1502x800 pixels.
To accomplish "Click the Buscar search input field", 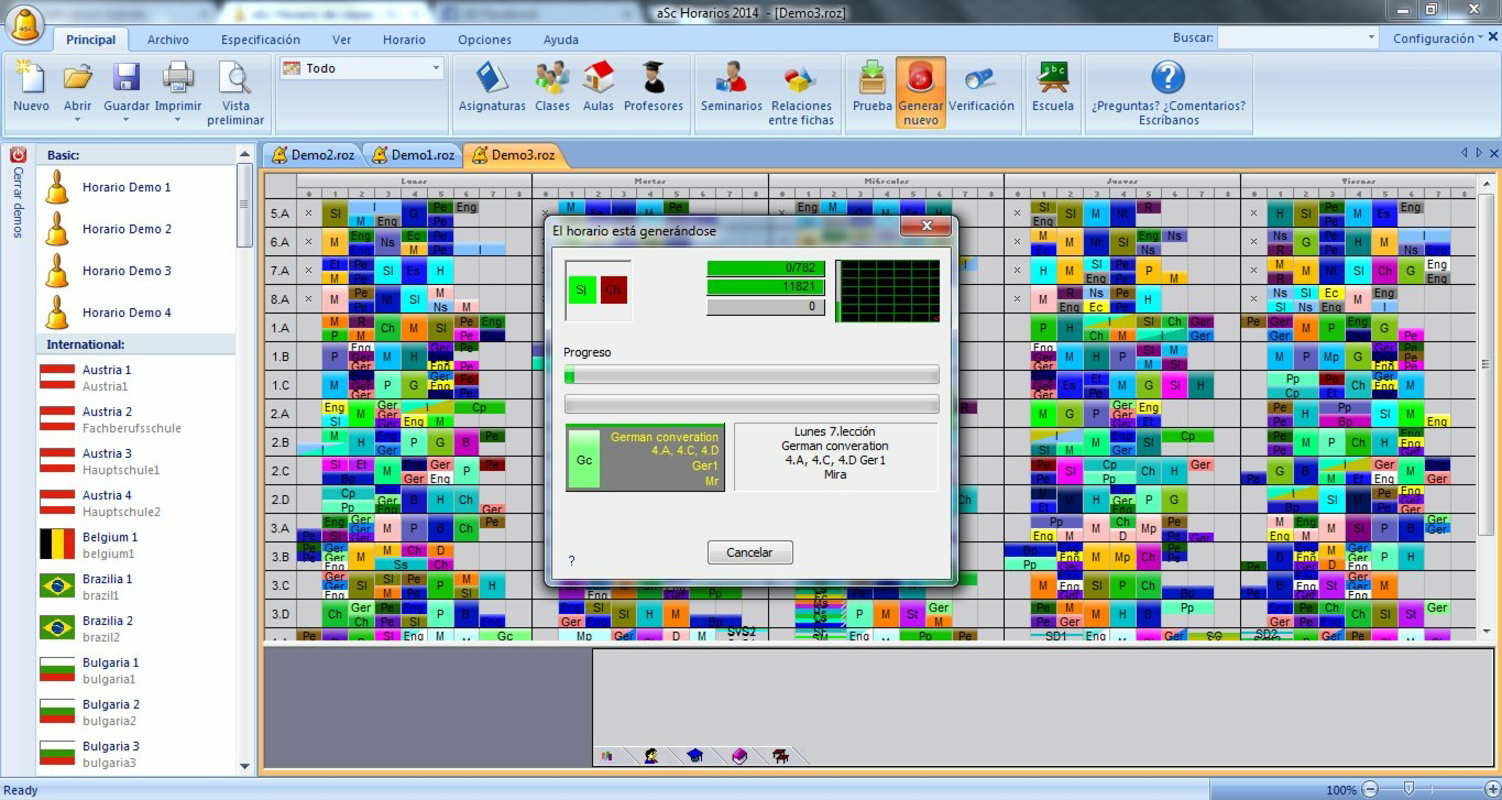I will click(x=1290, y=38).
